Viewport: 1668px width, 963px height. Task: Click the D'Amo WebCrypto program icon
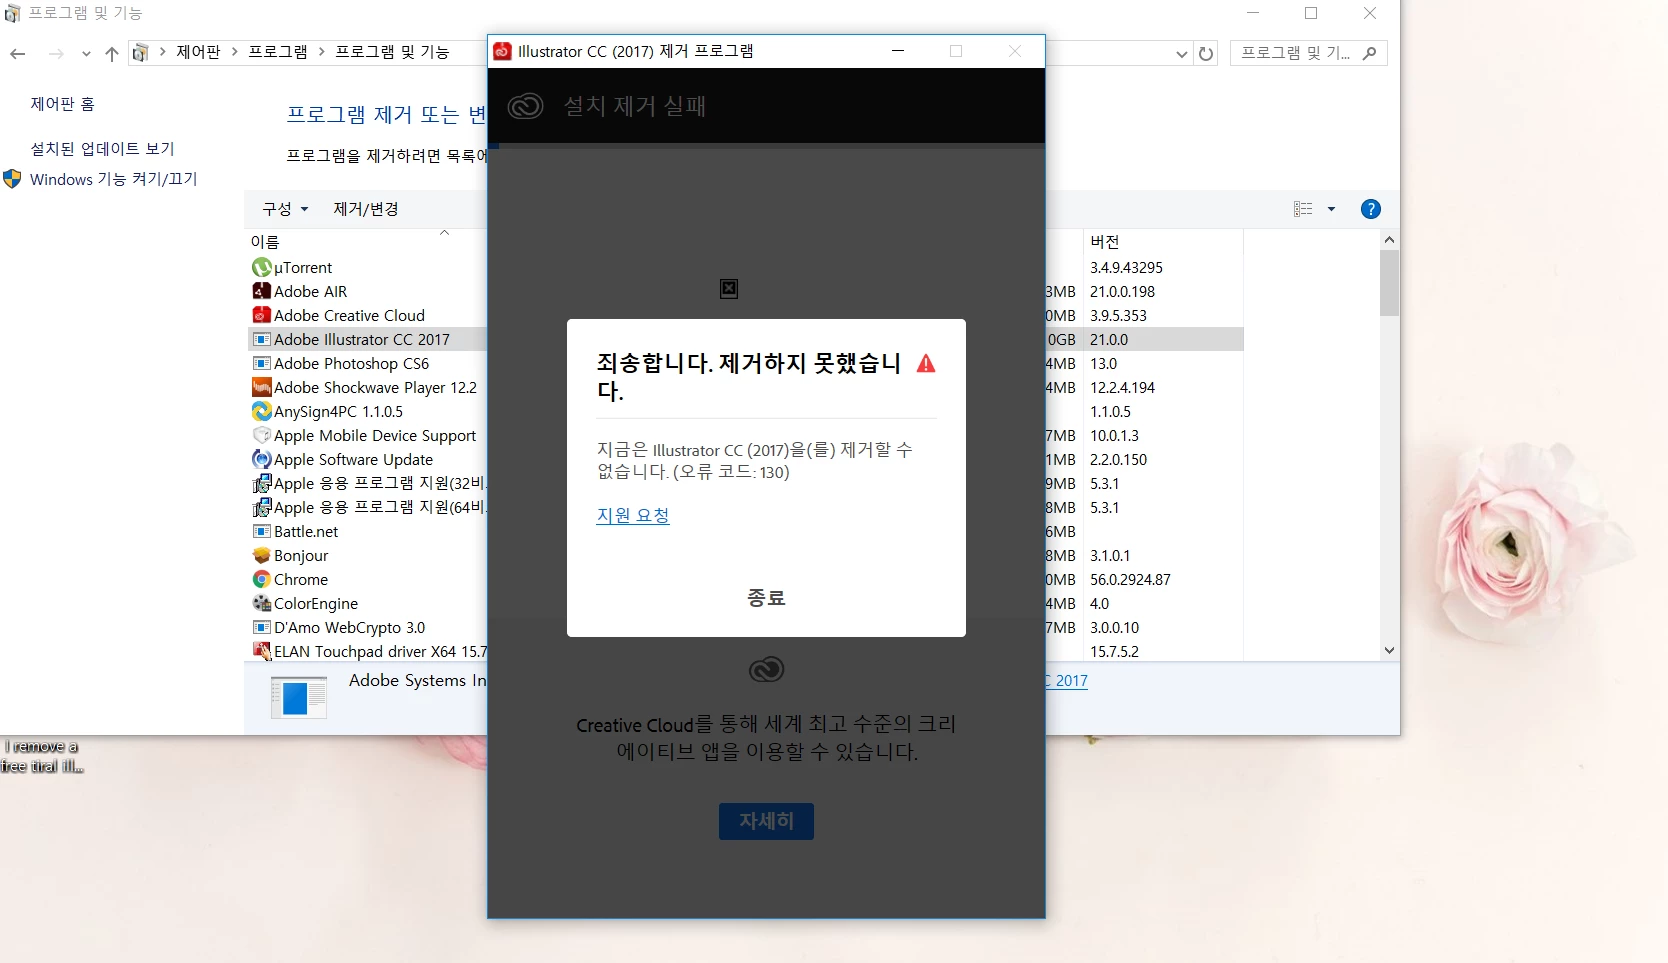(262, 627)
